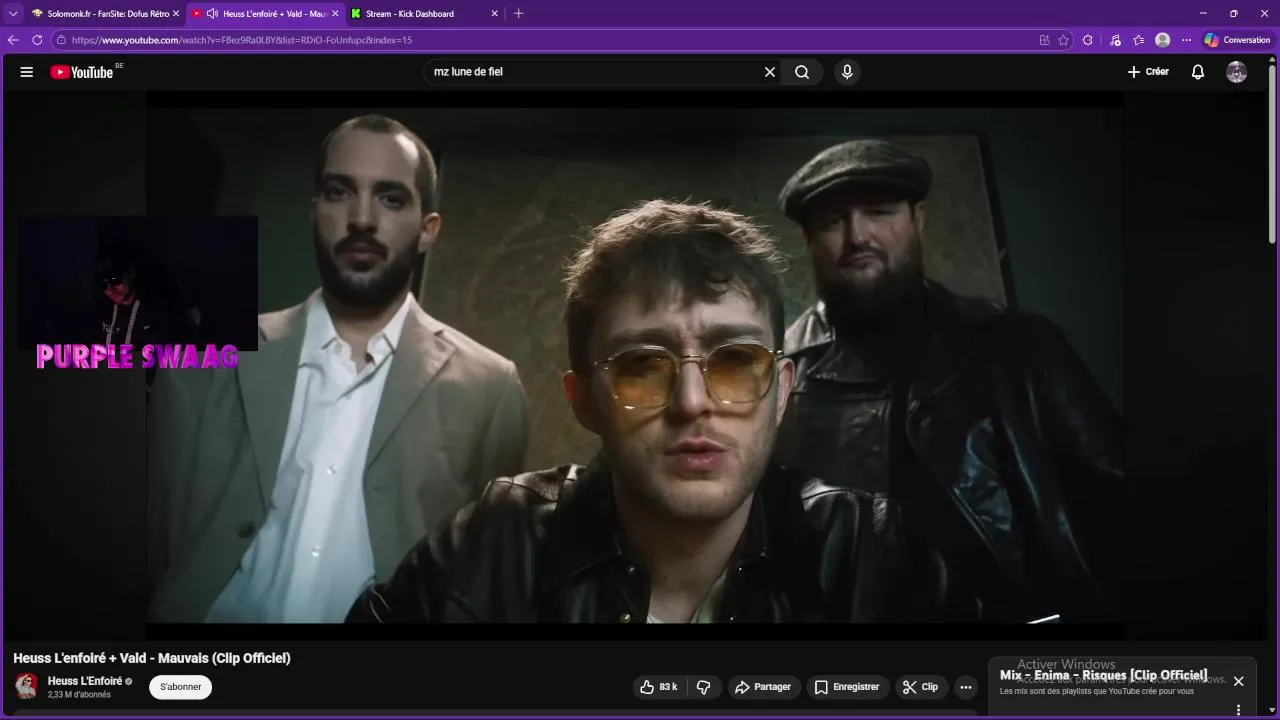
Task: Click the video title text
Action: click(152, 658)
